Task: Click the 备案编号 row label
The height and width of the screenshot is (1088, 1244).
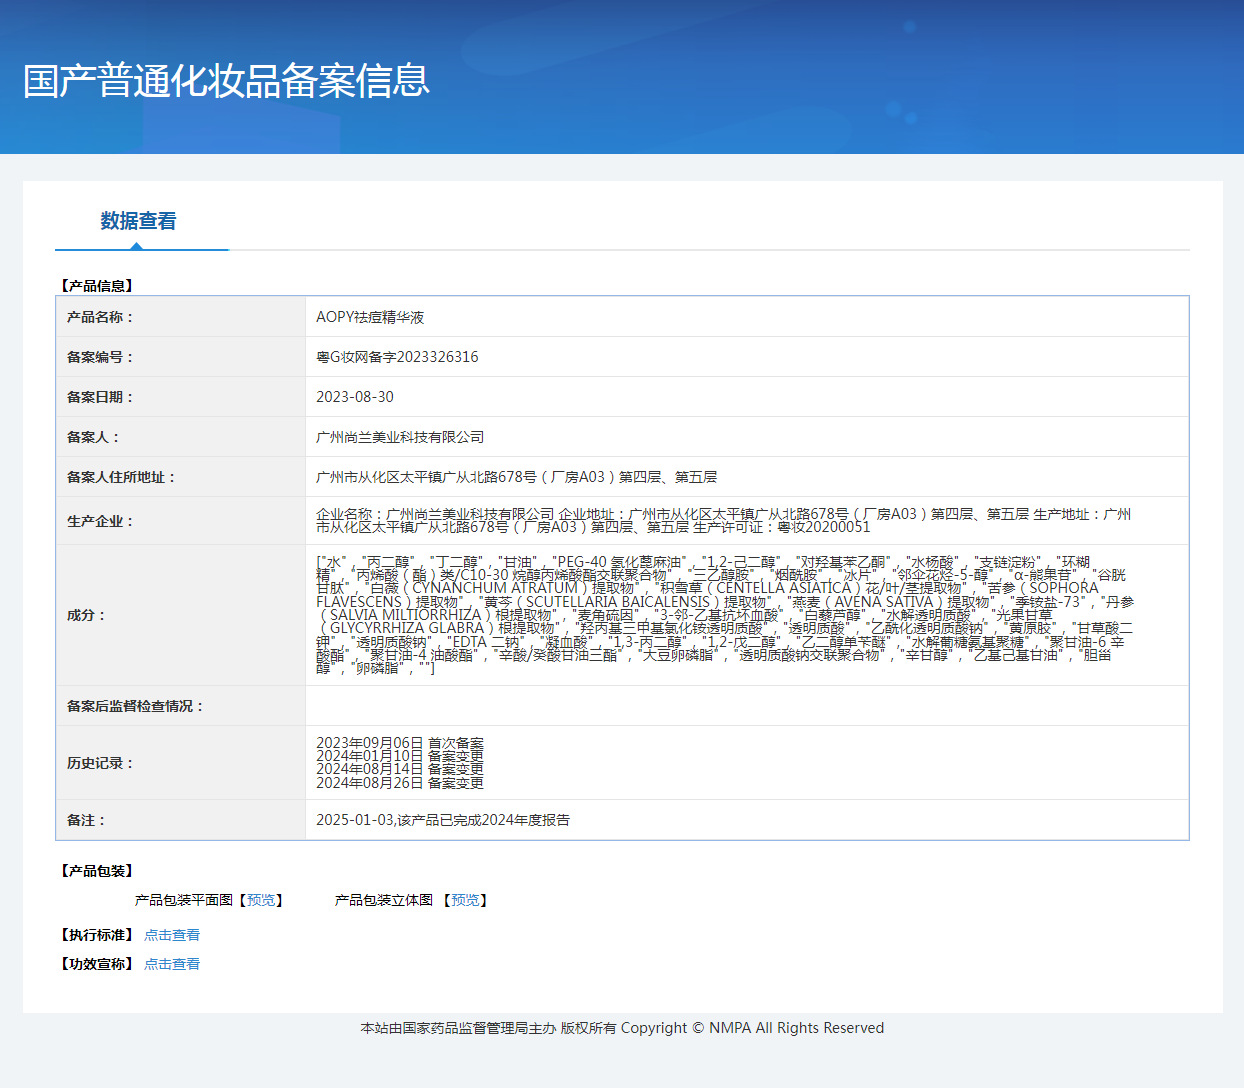Action: point(100,357)
